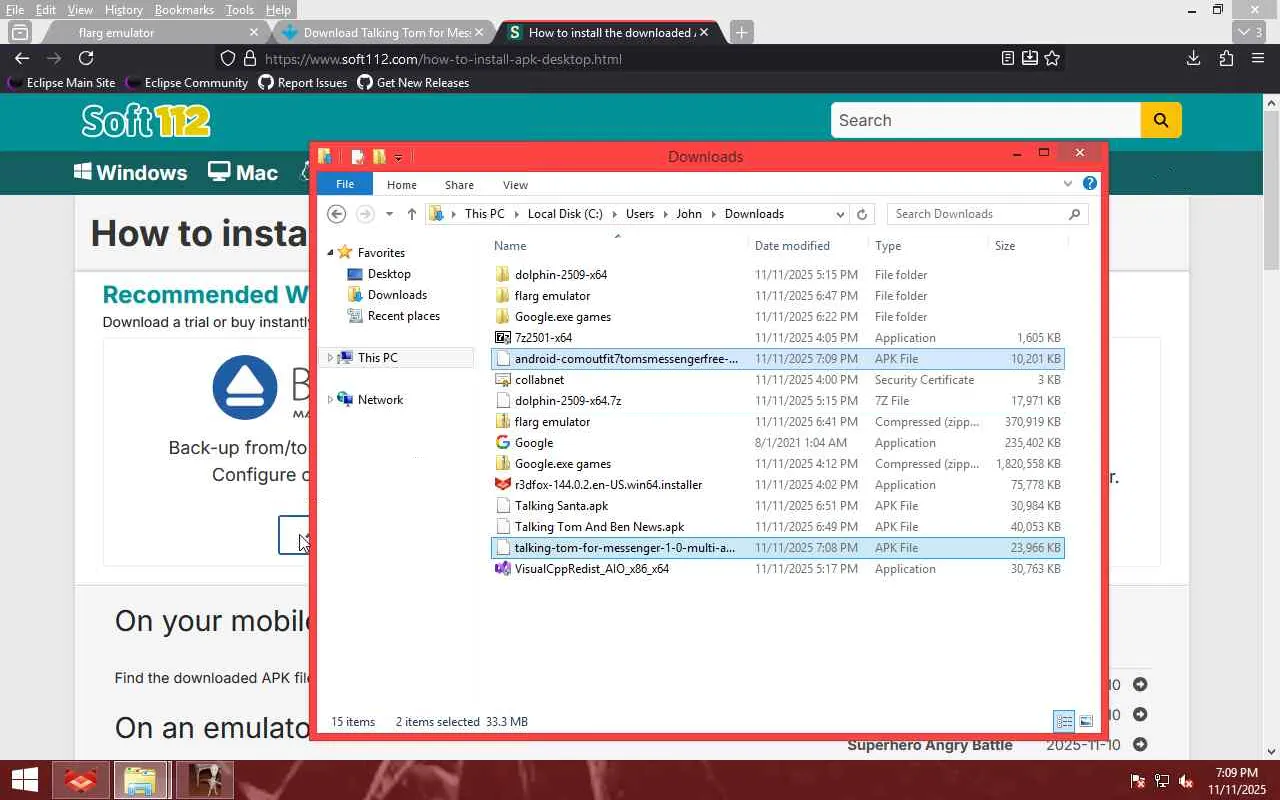Screen dimensions: 1280x800
Task: Open the Explorer File tab
Action: point(345,184)
